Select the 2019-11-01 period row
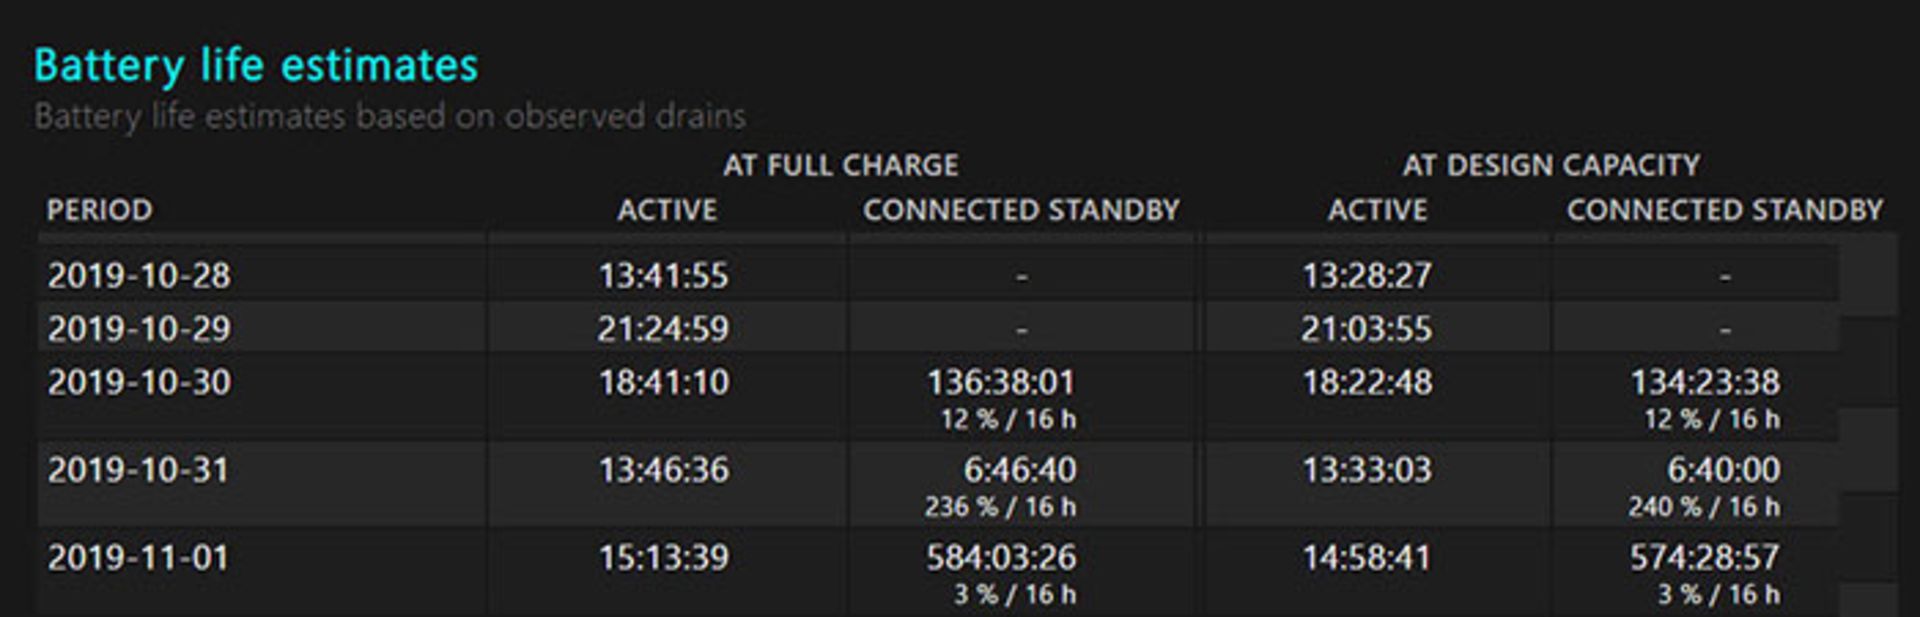The width and height of the screenshot is (1920, 617). coord(139,557)
